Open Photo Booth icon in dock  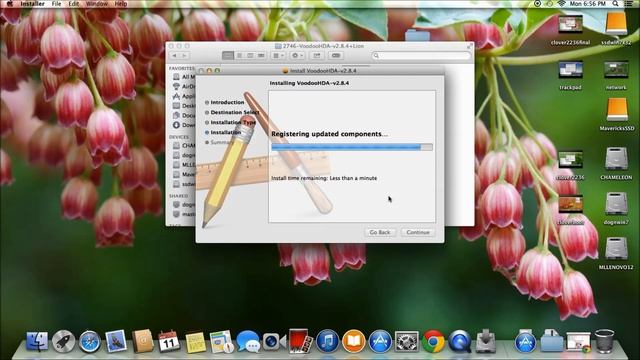coord(300,340)
